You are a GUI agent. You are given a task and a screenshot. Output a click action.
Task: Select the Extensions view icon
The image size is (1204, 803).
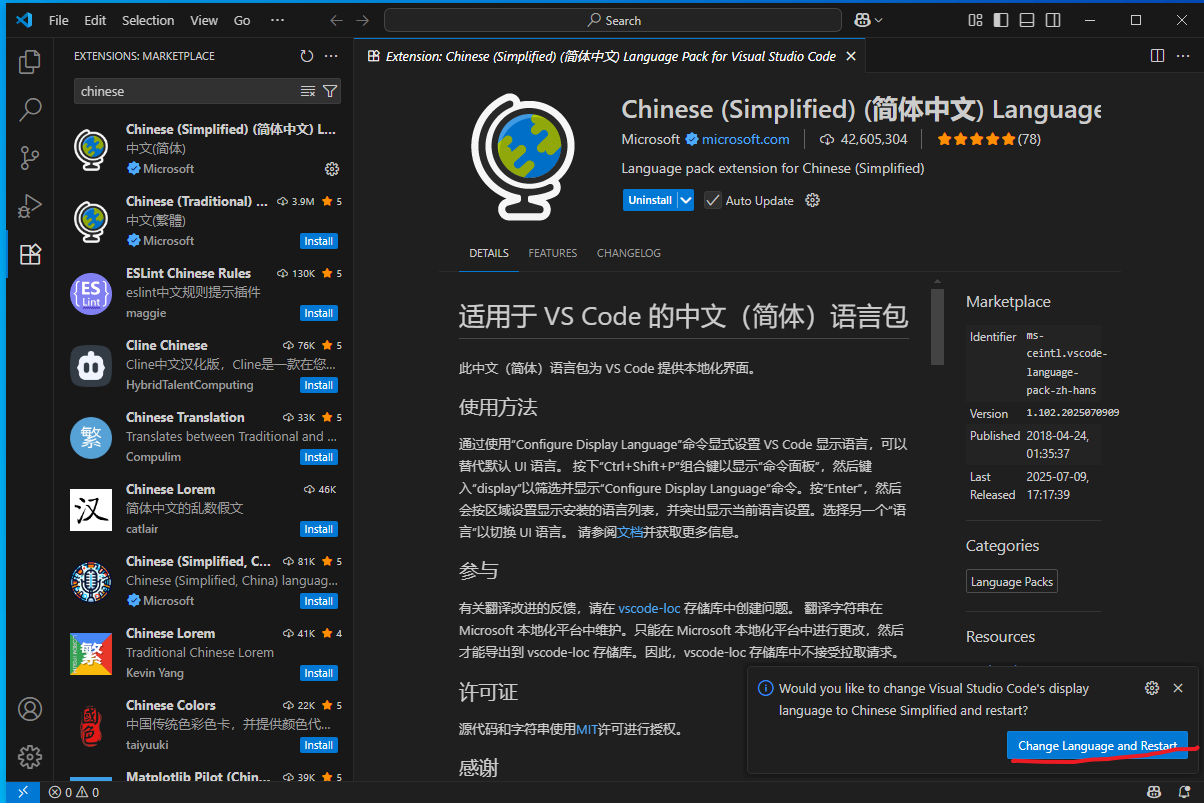(x=30, y=254)
